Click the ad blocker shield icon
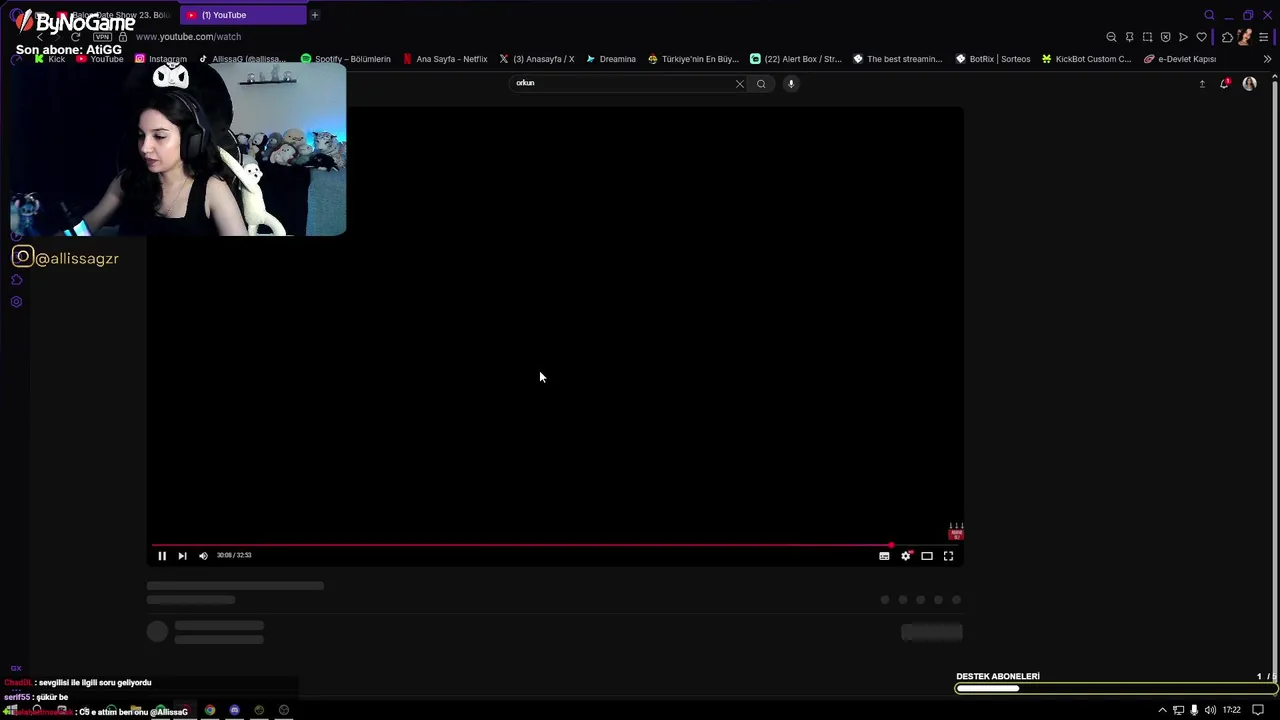This screenshot has width=1280, height=720. 1165,37
